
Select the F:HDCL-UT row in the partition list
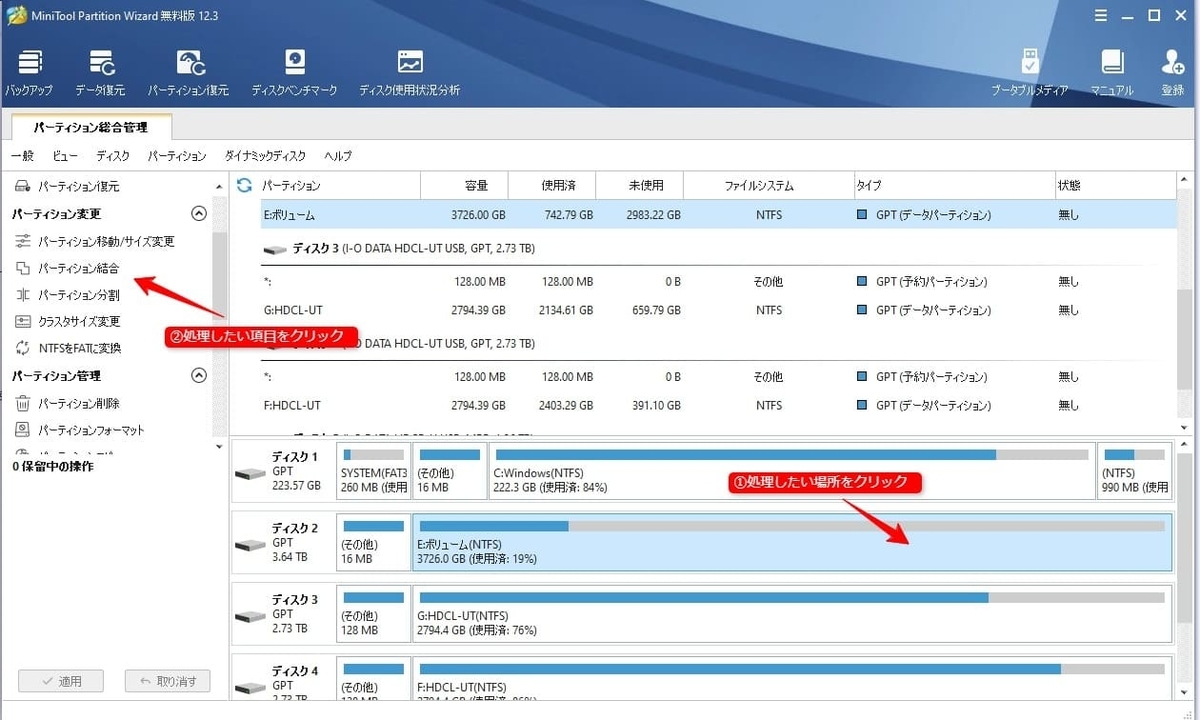718,405
